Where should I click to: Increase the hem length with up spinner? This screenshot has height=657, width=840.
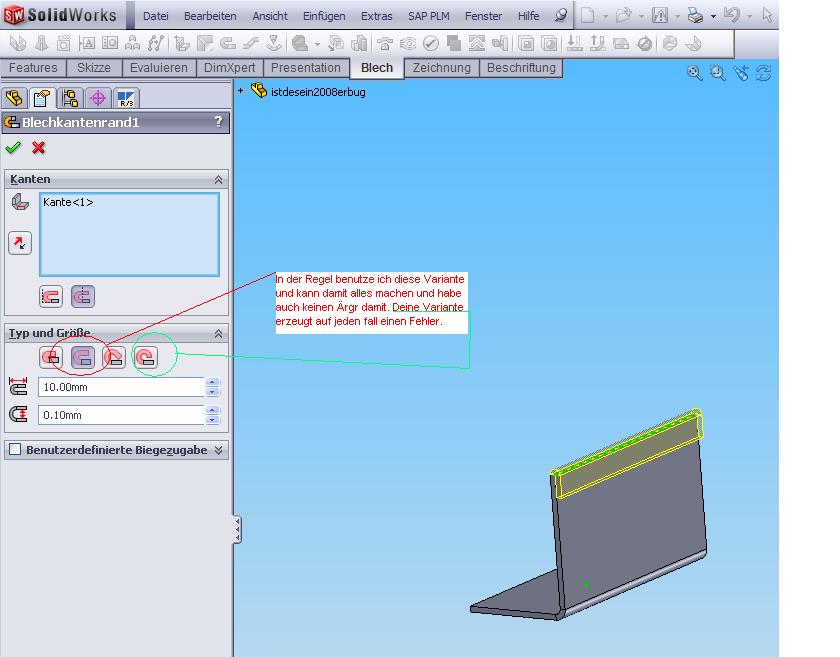tap(213, 382)
